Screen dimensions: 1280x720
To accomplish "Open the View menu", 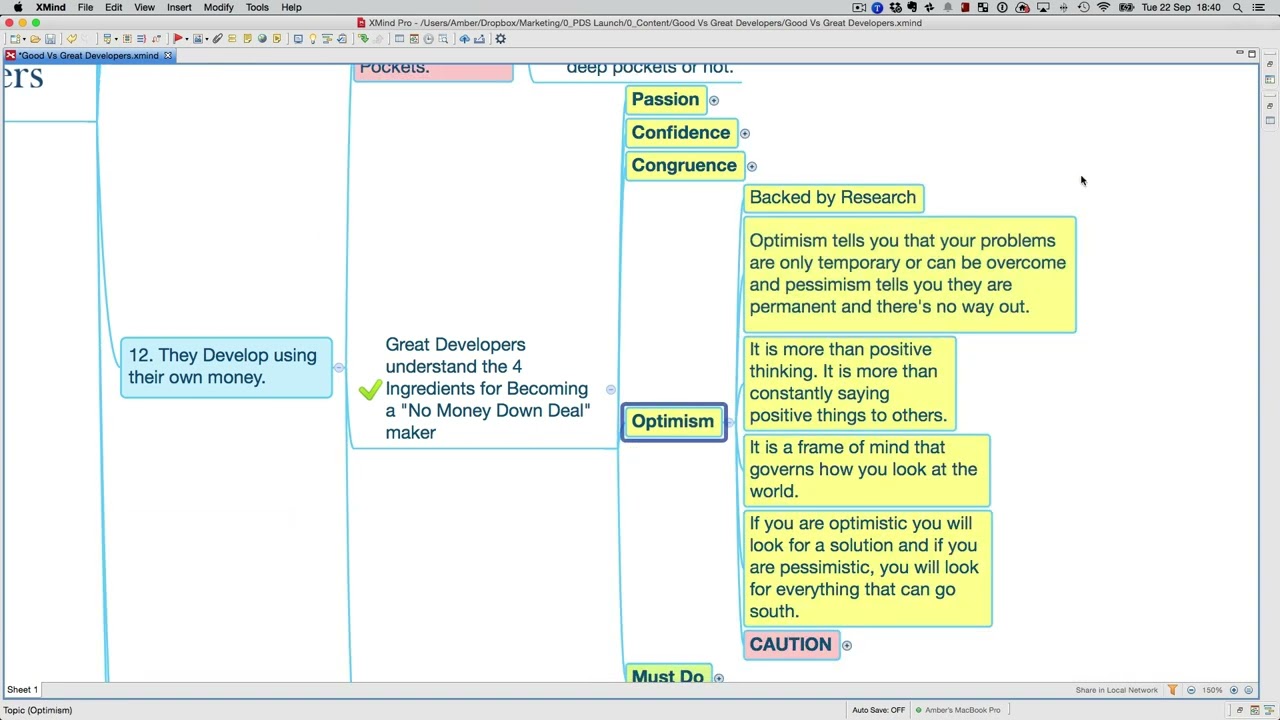I will point(144,7).
